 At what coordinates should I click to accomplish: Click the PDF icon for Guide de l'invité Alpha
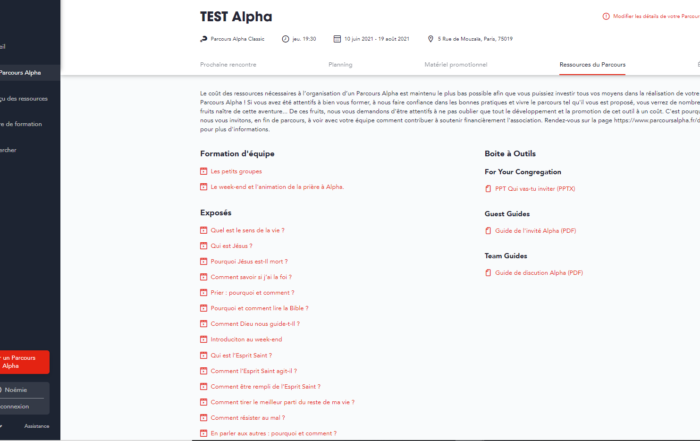(x=488, y=231)
